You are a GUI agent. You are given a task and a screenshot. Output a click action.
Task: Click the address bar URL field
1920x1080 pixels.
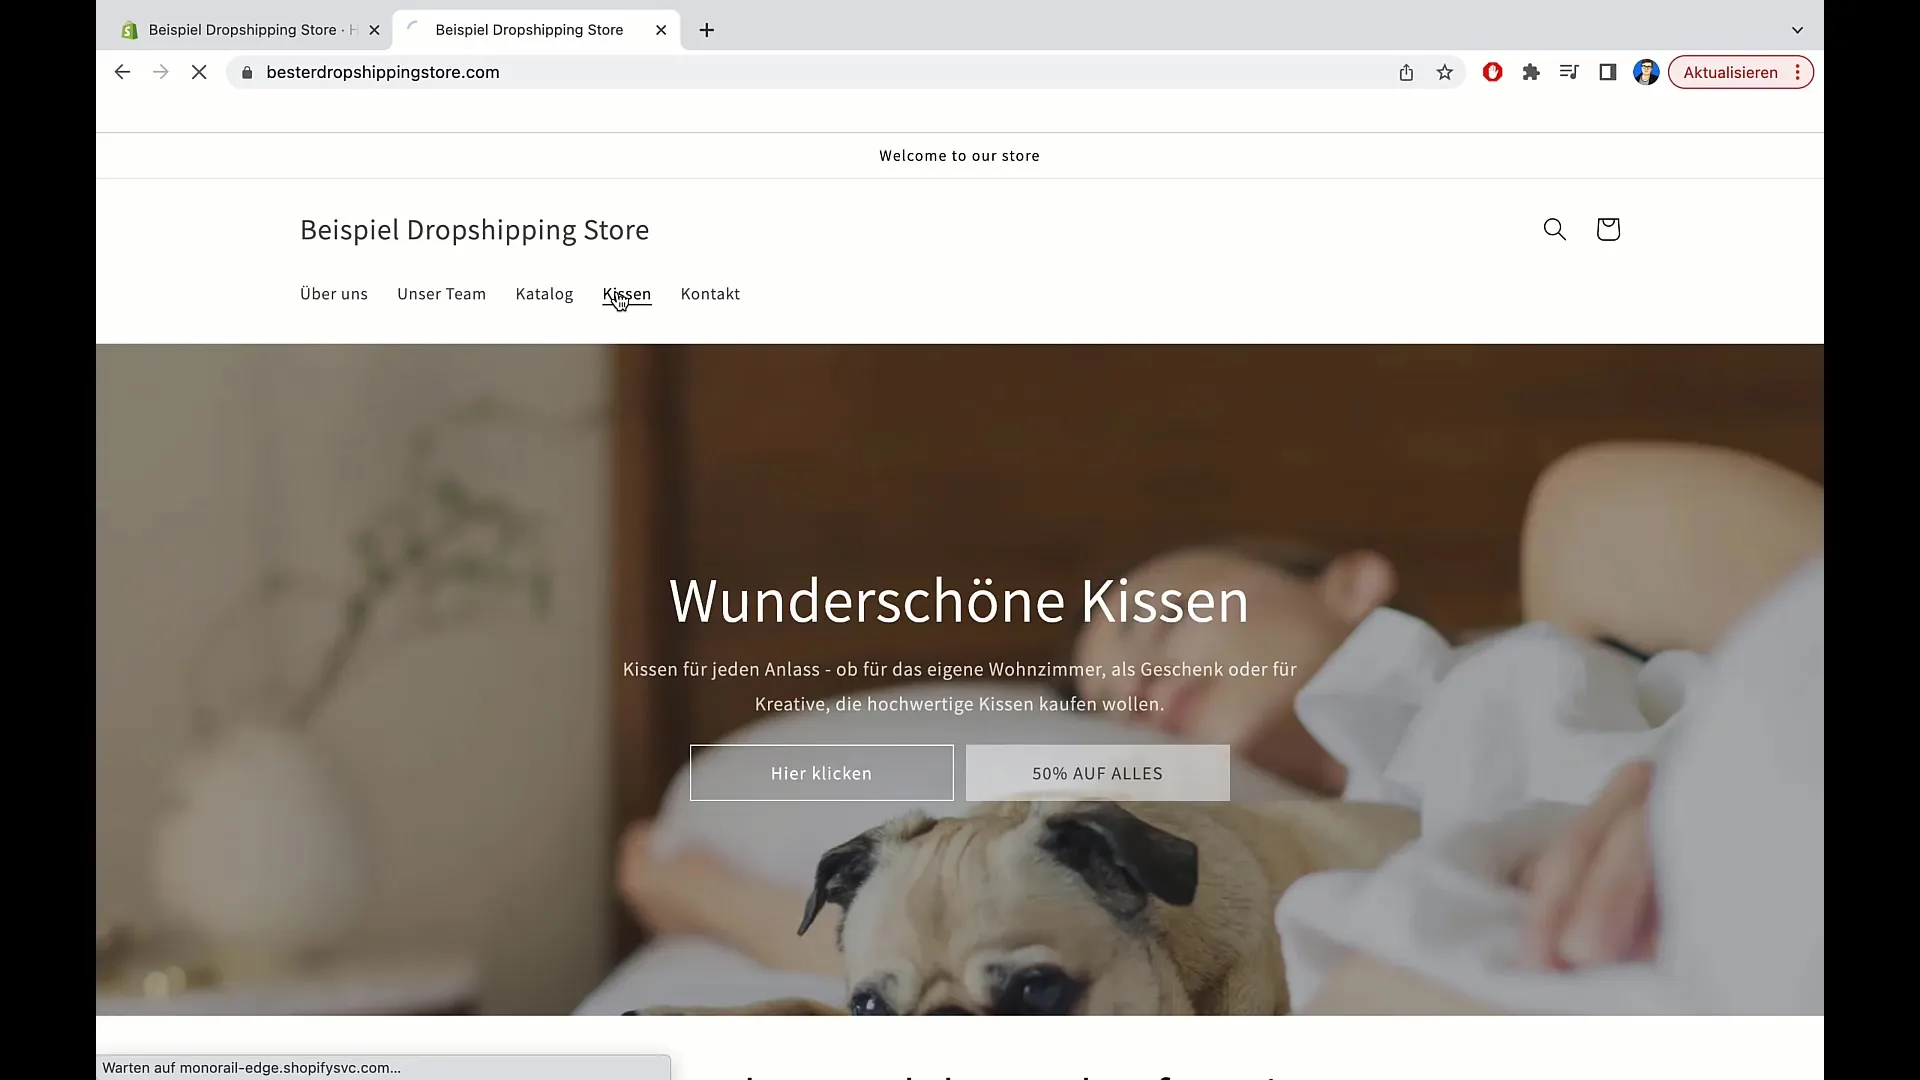click(x=382, y=71)
